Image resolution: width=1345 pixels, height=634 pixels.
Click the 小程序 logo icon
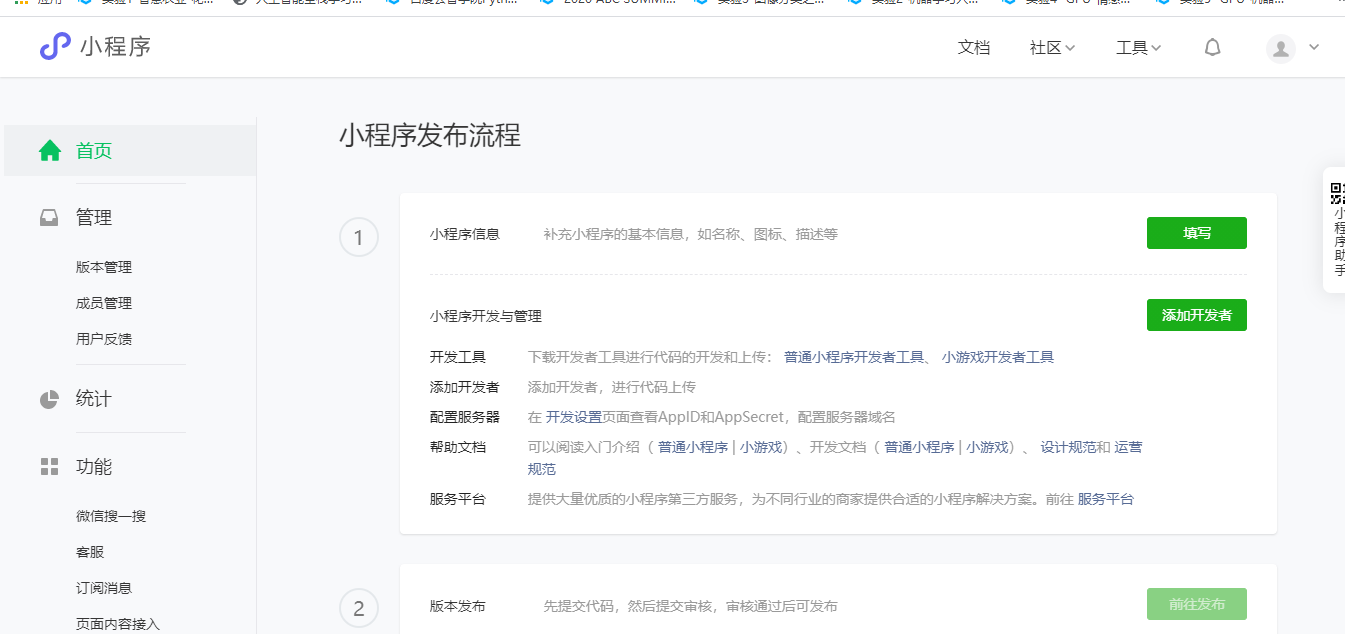pyautogui.click(x=55, y=46)
